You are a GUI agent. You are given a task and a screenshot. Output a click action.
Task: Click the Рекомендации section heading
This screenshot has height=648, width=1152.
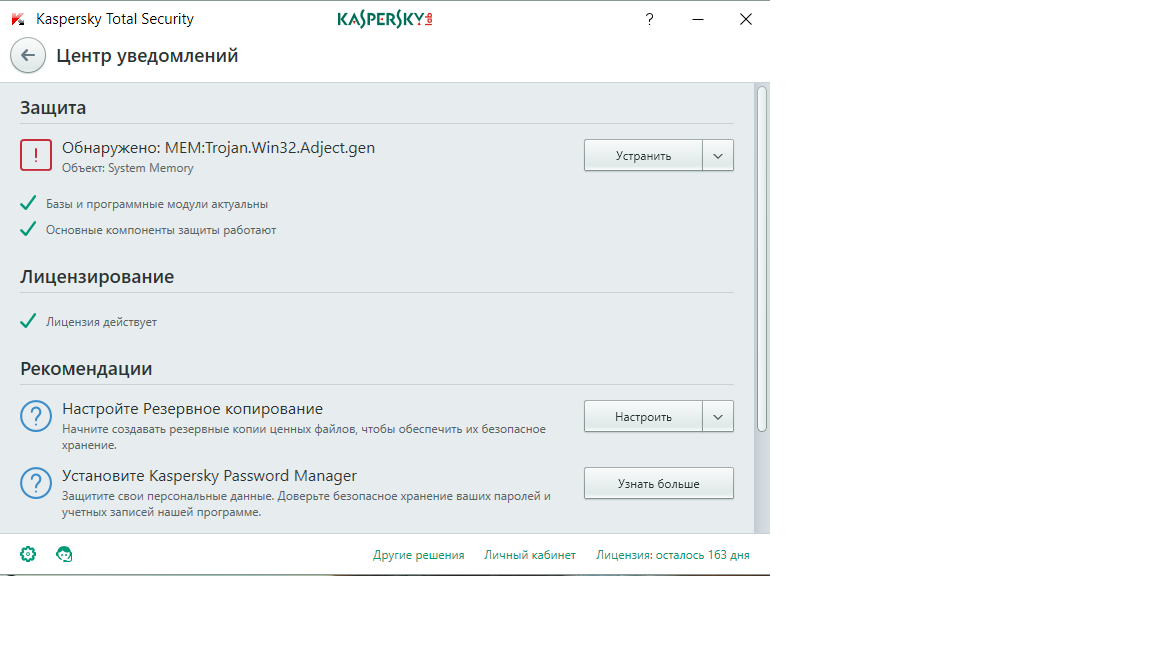click(x=86, y=368)
